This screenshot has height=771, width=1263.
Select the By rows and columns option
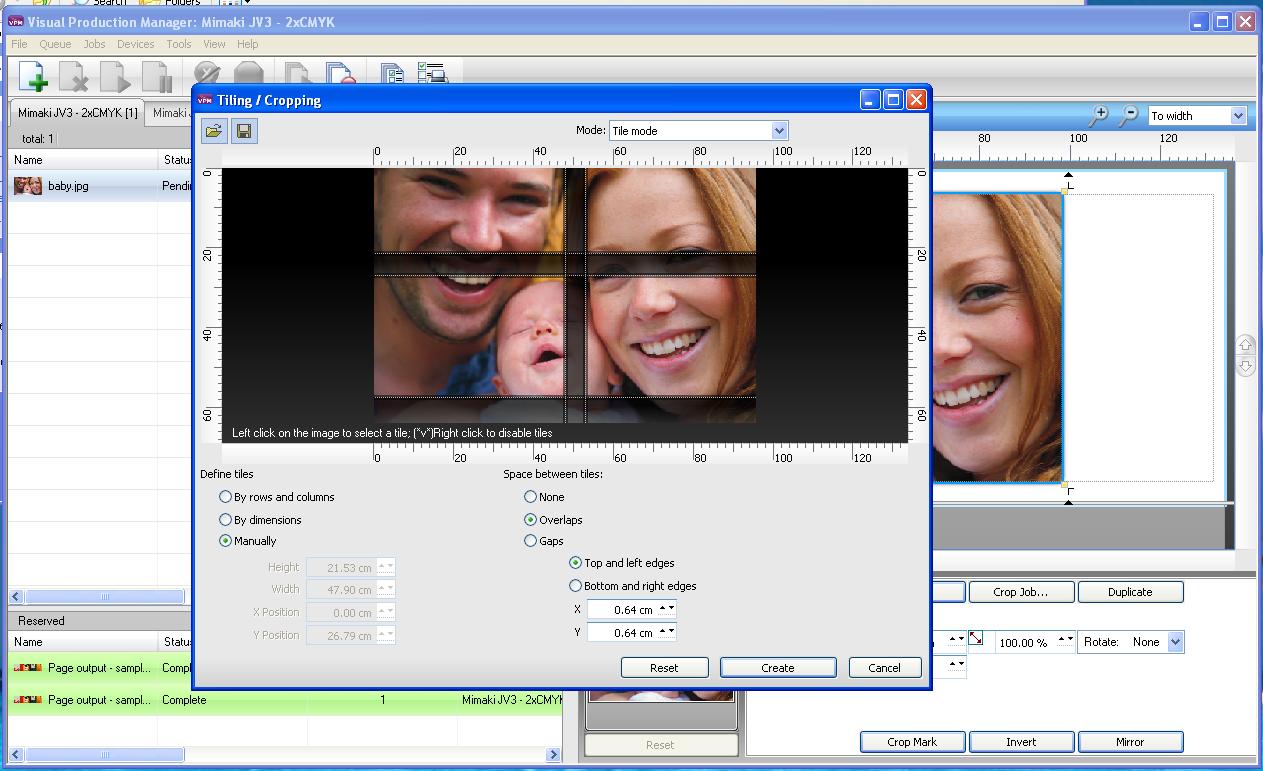coord(226,497)
